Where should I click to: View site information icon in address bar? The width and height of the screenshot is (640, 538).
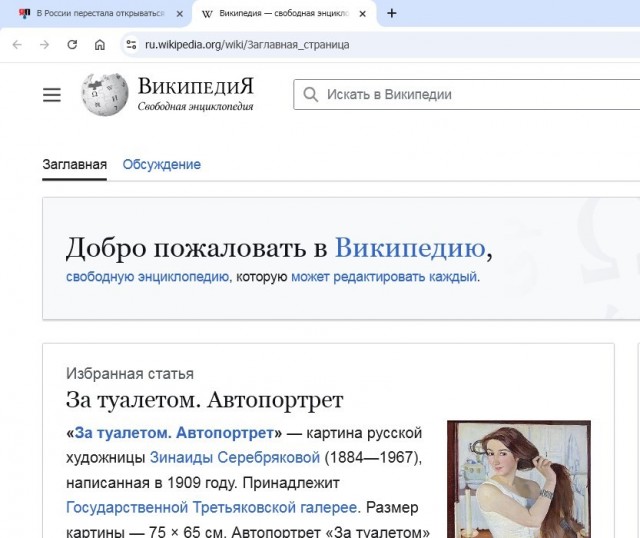coord(131,44)
